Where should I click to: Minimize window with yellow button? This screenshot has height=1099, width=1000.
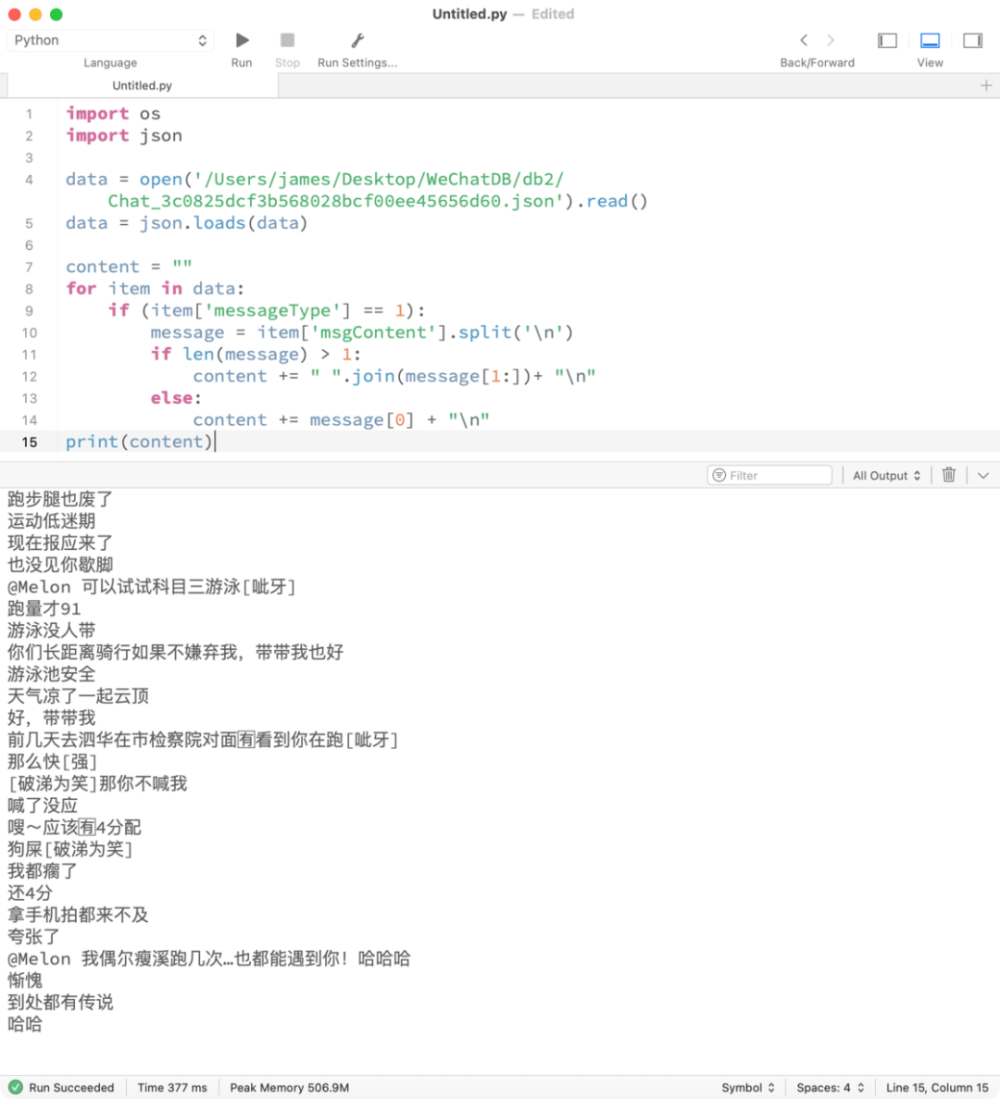pyautogui.click(x=36, y=14)
